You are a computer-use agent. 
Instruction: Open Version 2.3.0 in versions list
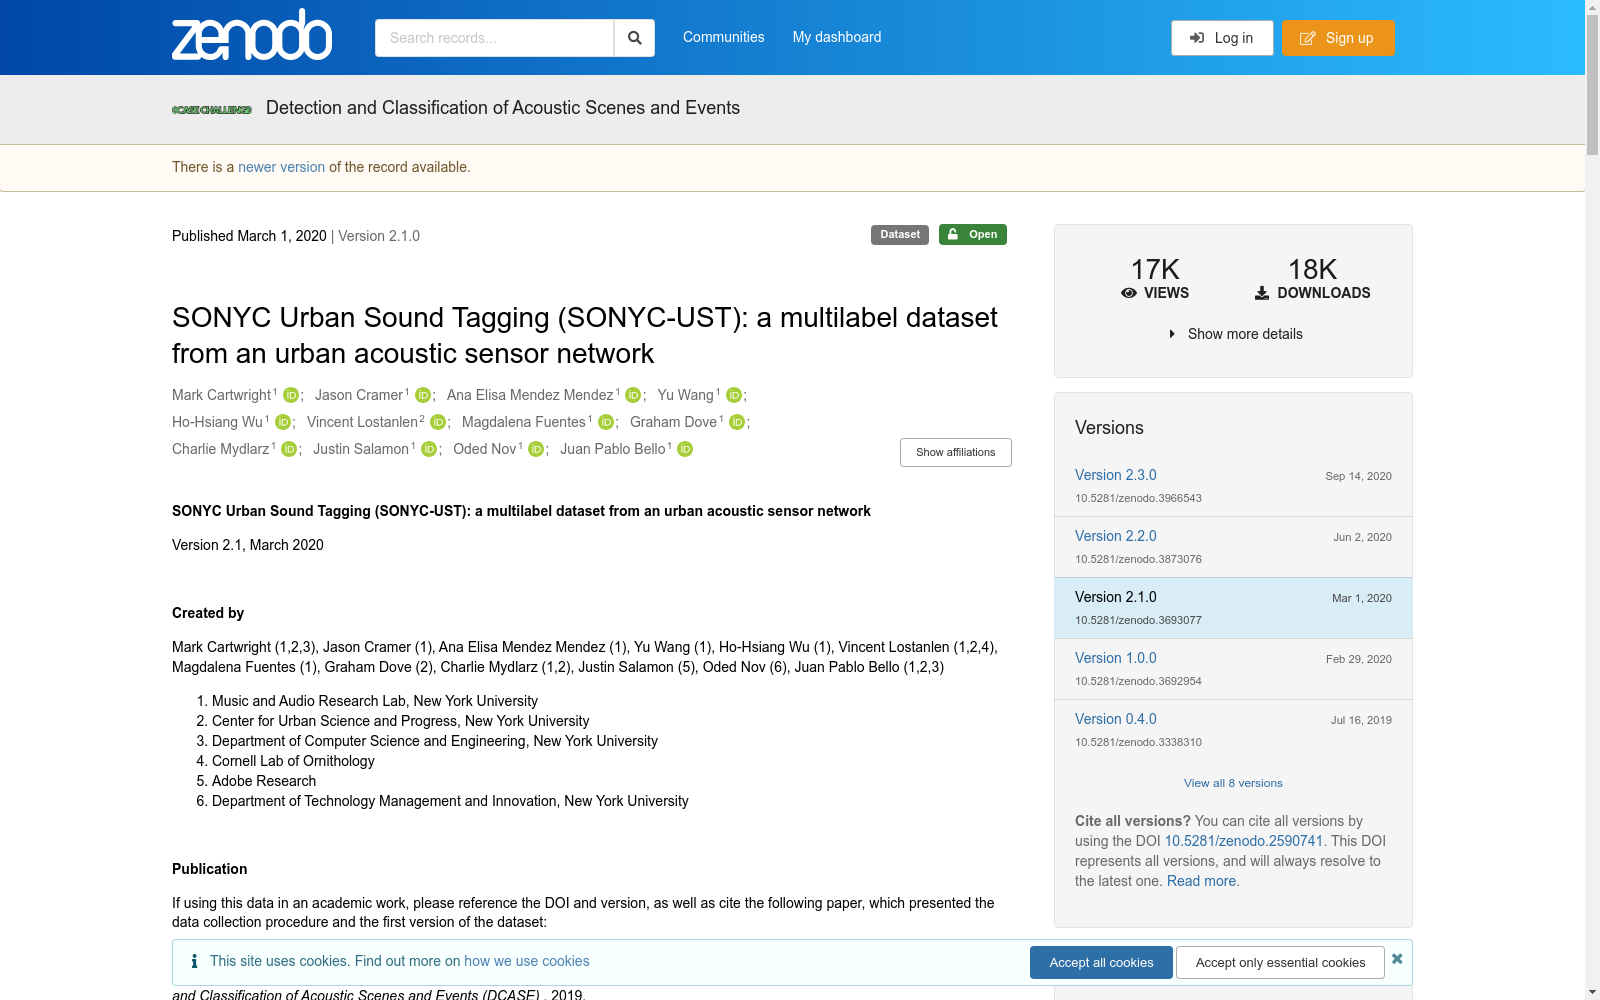[1115, 475]
